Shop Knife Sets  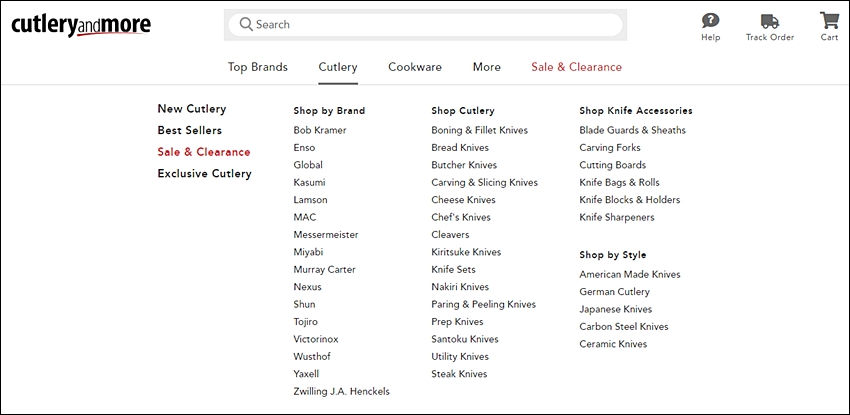coord(453,269)
